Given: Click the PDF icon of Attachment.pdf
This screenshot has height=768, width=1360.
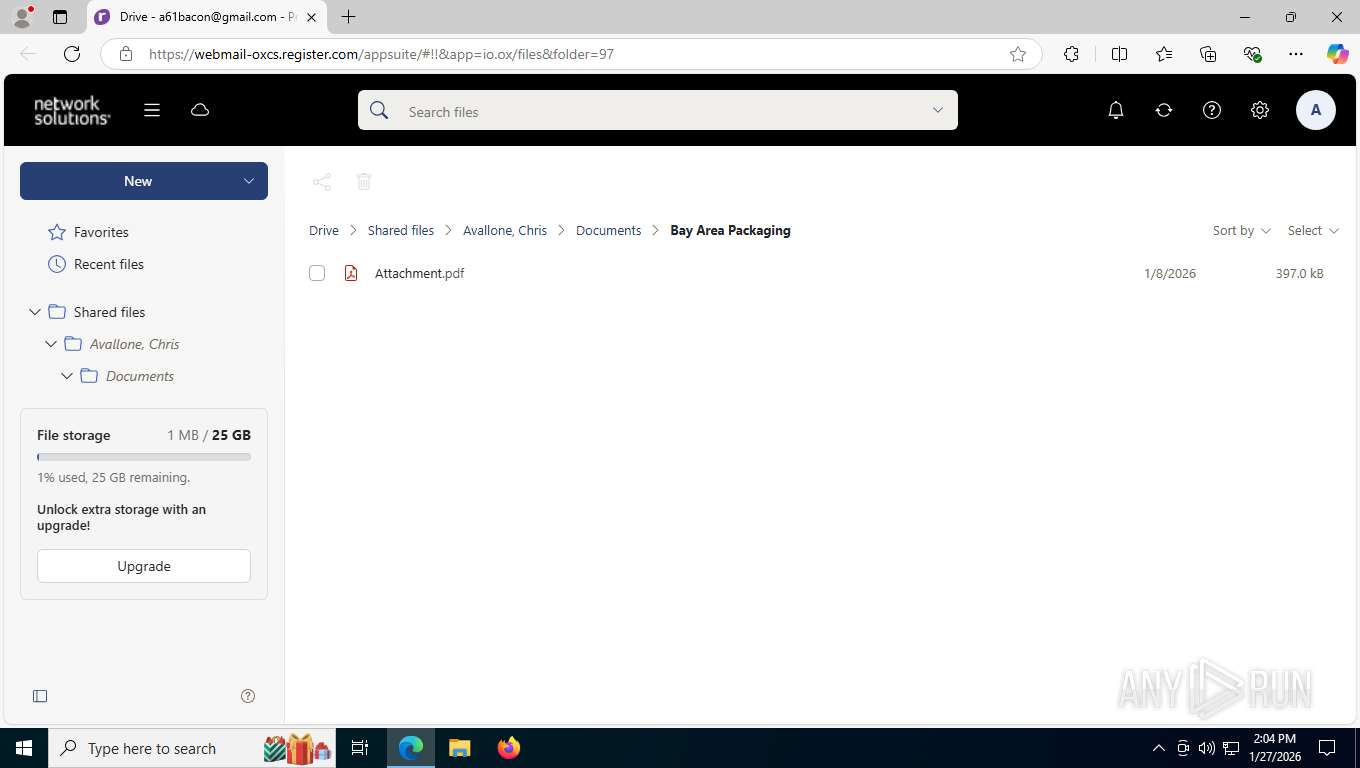Looking at the screenshot, I should [351, 273].
